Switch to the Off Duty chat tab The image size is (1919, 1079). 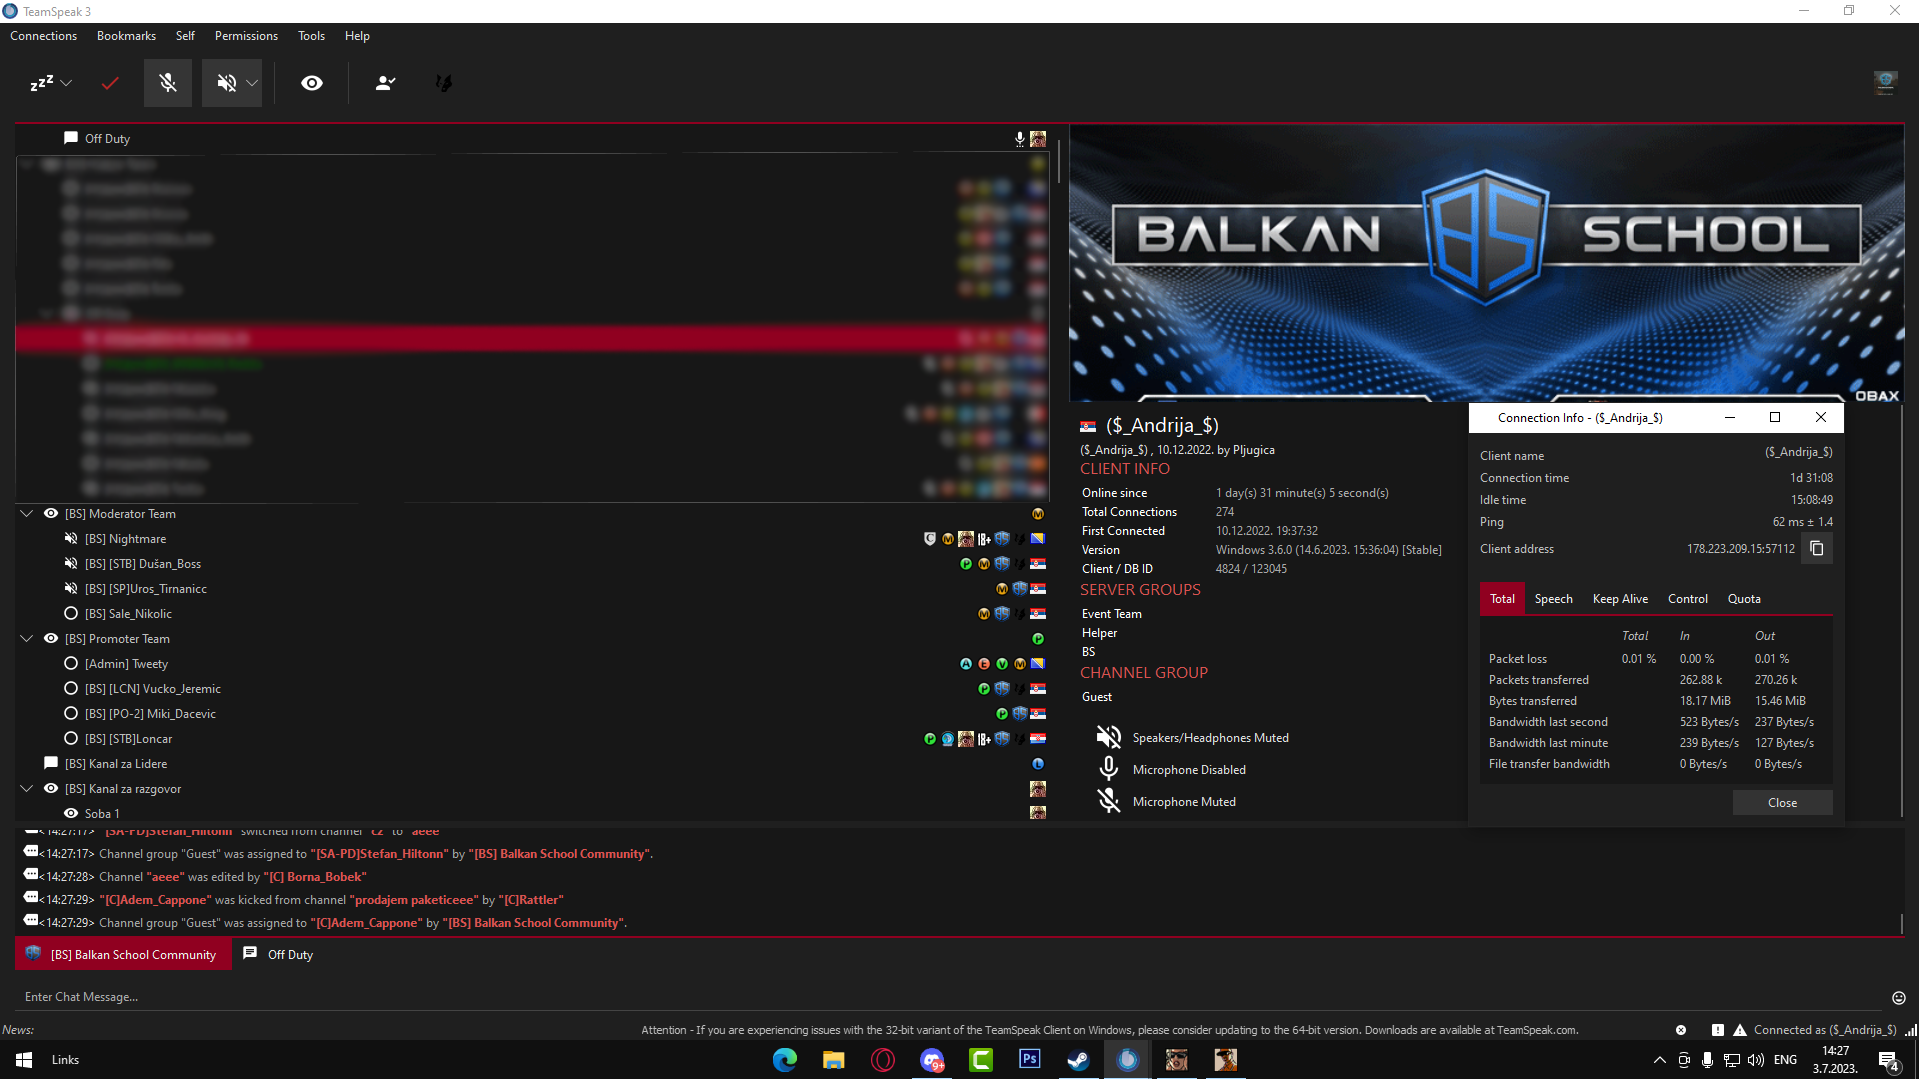coord(279,955)
